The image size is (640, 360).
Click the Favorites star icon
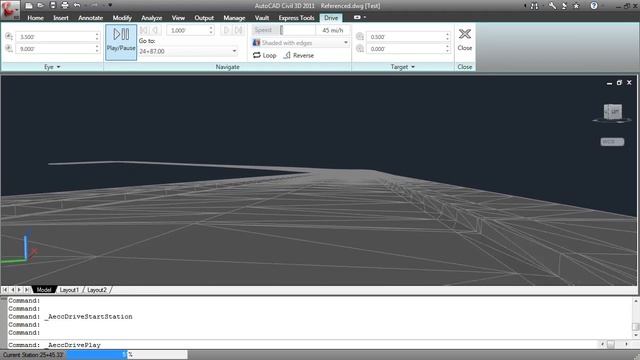(x=576, y=6)
